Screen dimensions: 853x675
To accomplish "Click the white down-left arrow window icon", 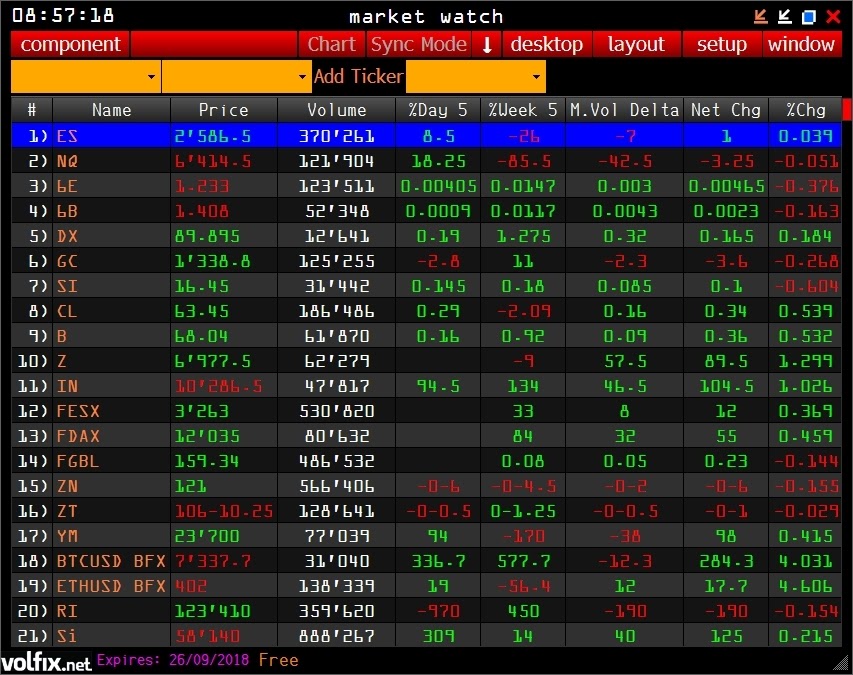I will pyautogui.click(x=784, y=16).
